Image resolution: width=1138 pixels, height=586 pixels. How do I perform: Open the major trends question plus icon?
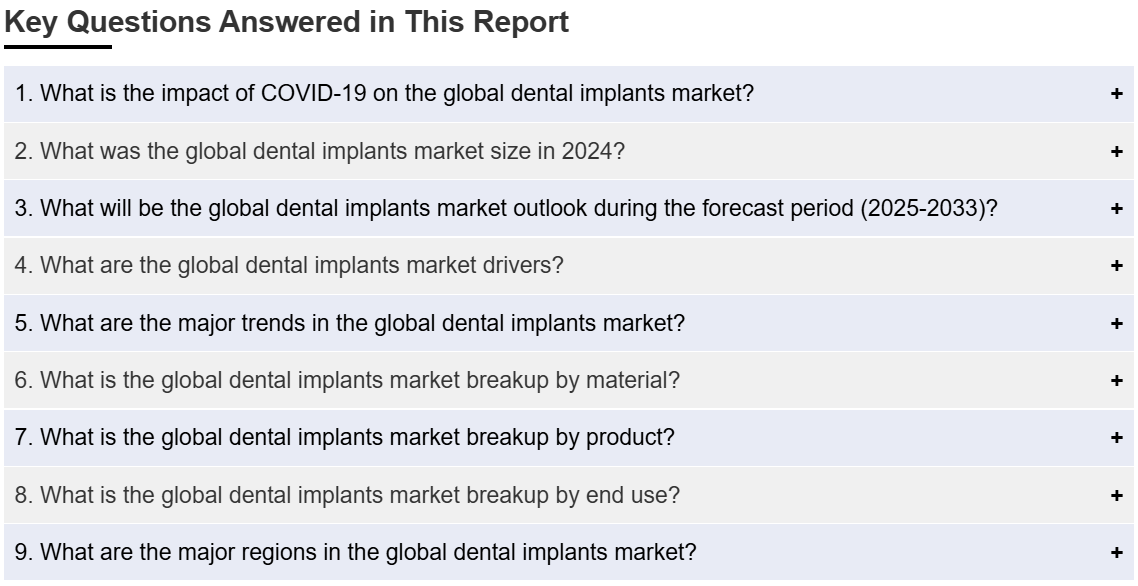tap(1116, 323)
